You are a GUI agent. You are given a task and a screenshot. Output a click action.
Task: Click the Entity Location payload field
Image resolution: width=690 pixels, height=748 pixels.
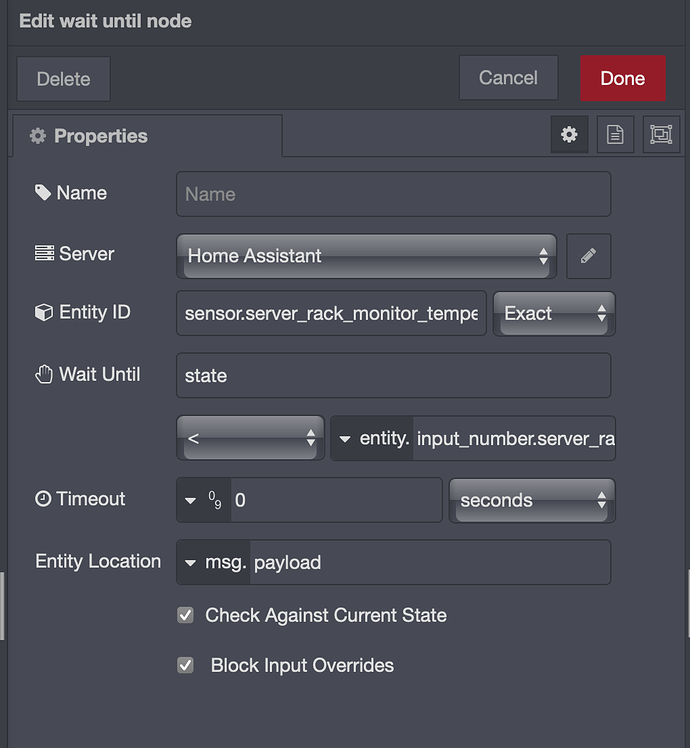[x=430, y=562]
